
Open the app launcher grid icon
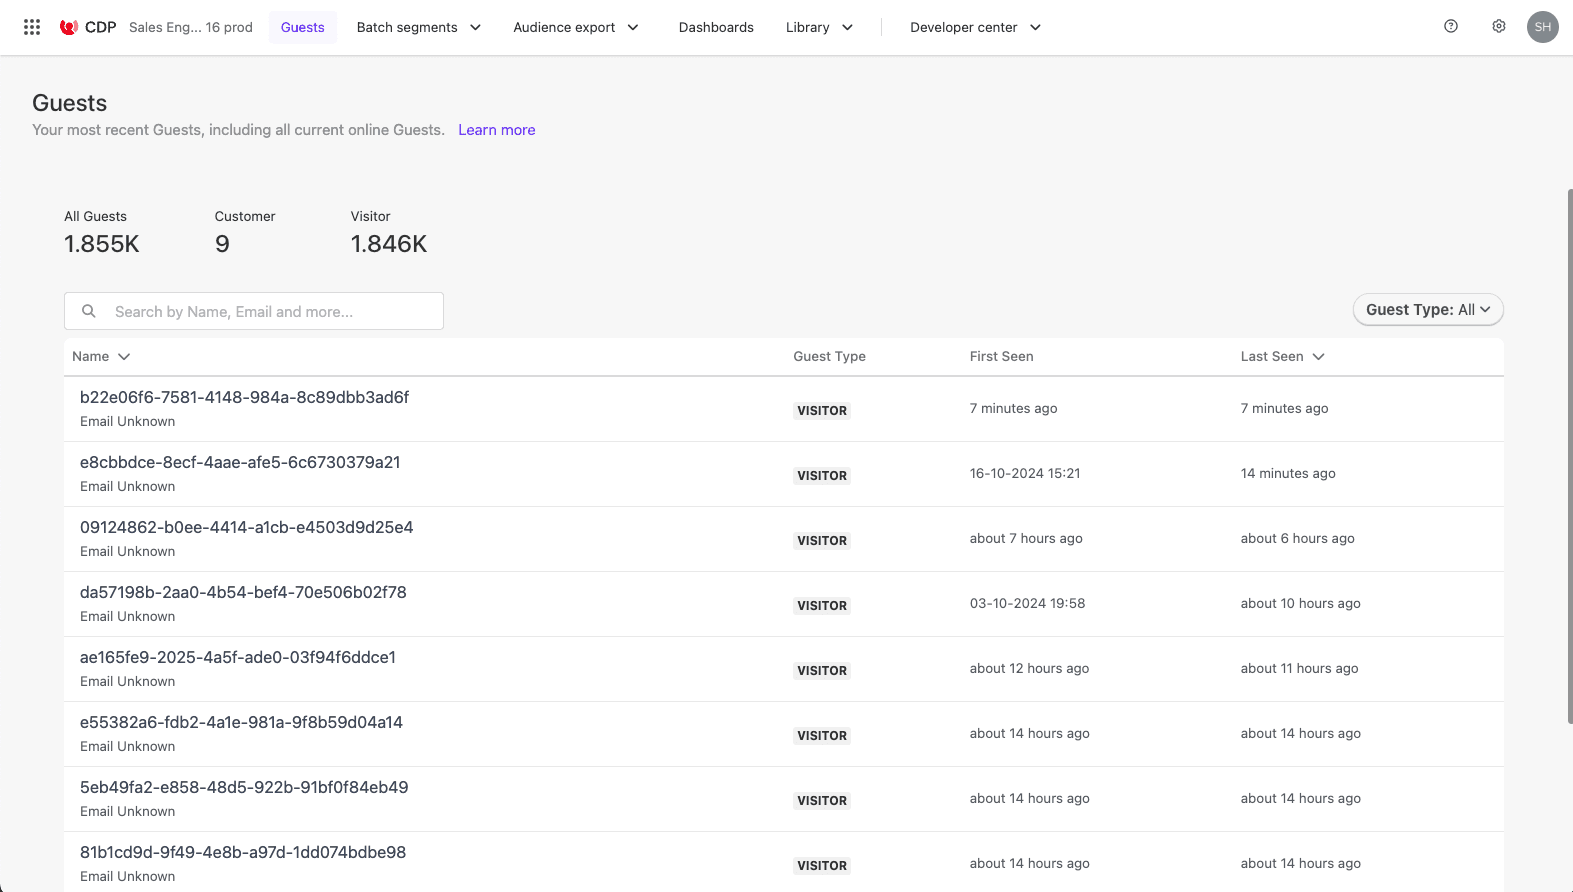(x=32, y=27)
